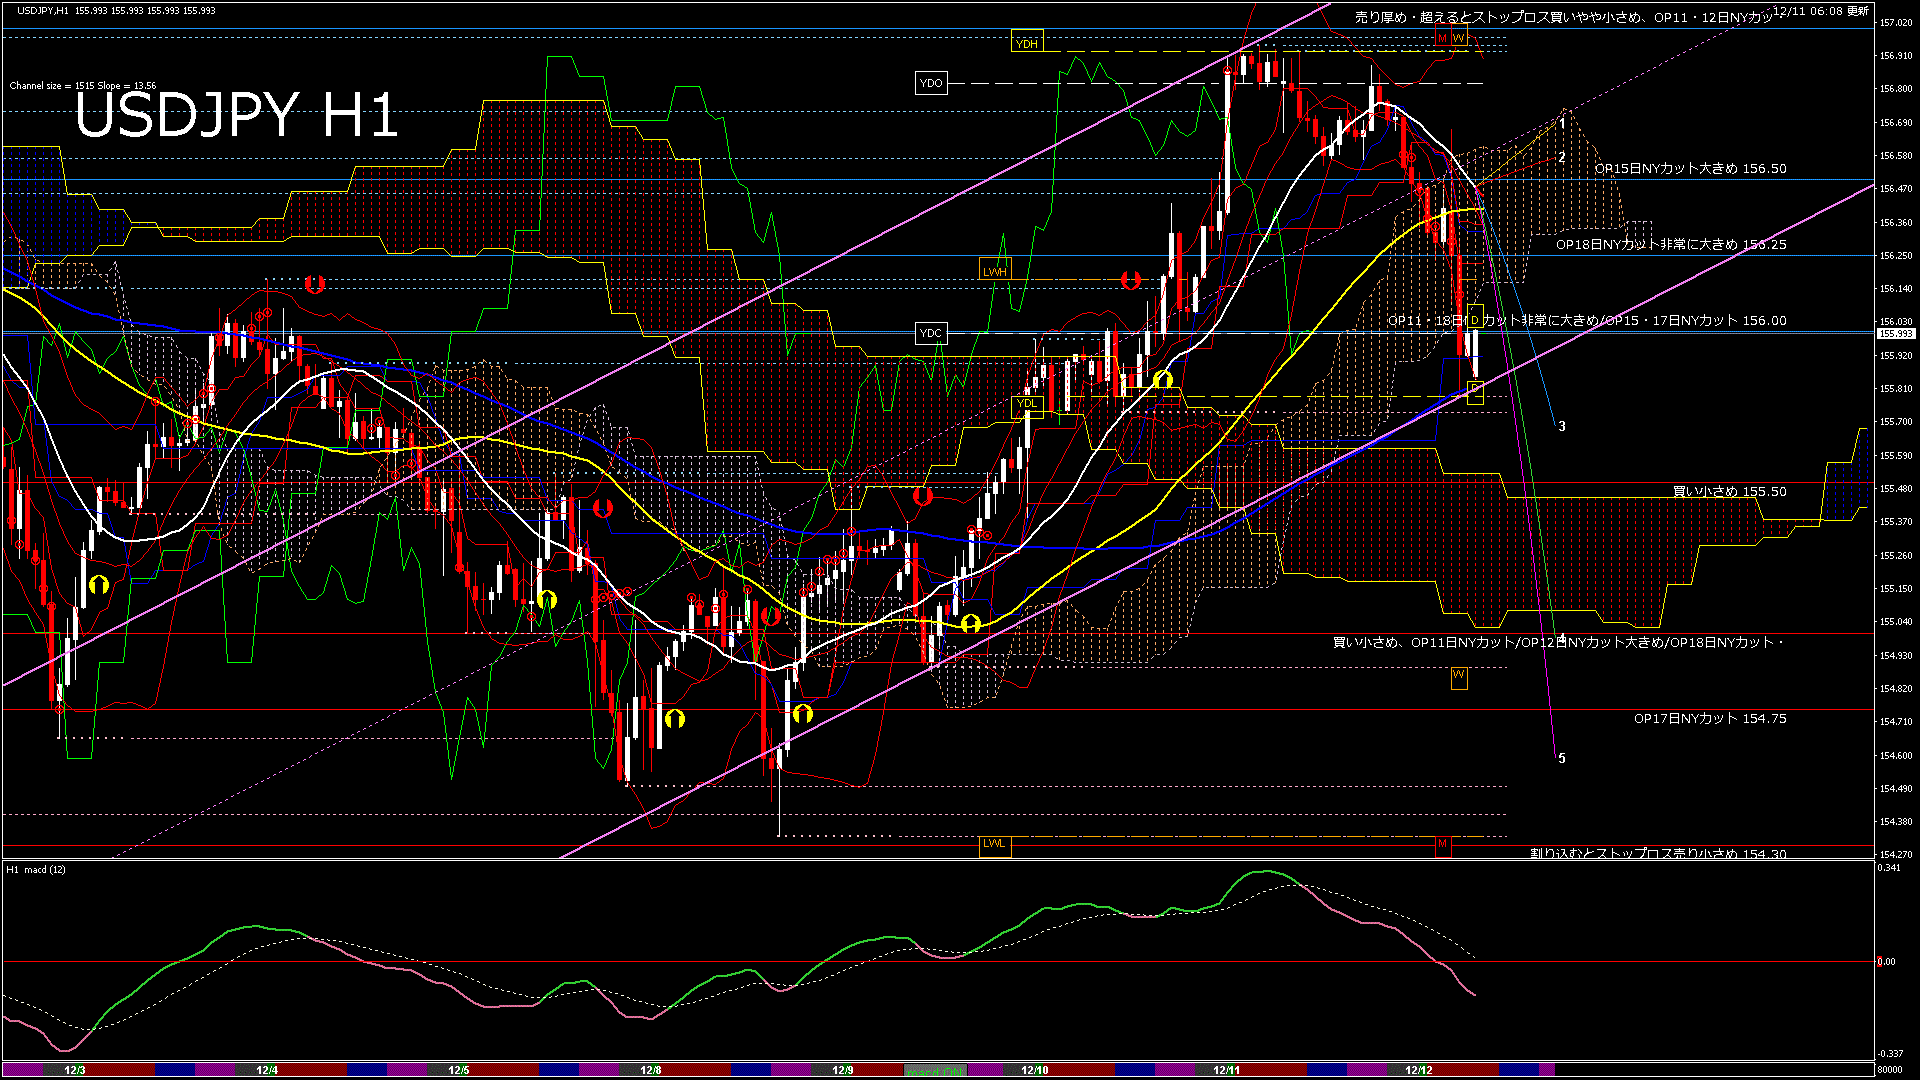Click the 'H1 macd (12)' indicator label
The width and height of the screenshot is (1920, 1080).
[x=36, y=869]
